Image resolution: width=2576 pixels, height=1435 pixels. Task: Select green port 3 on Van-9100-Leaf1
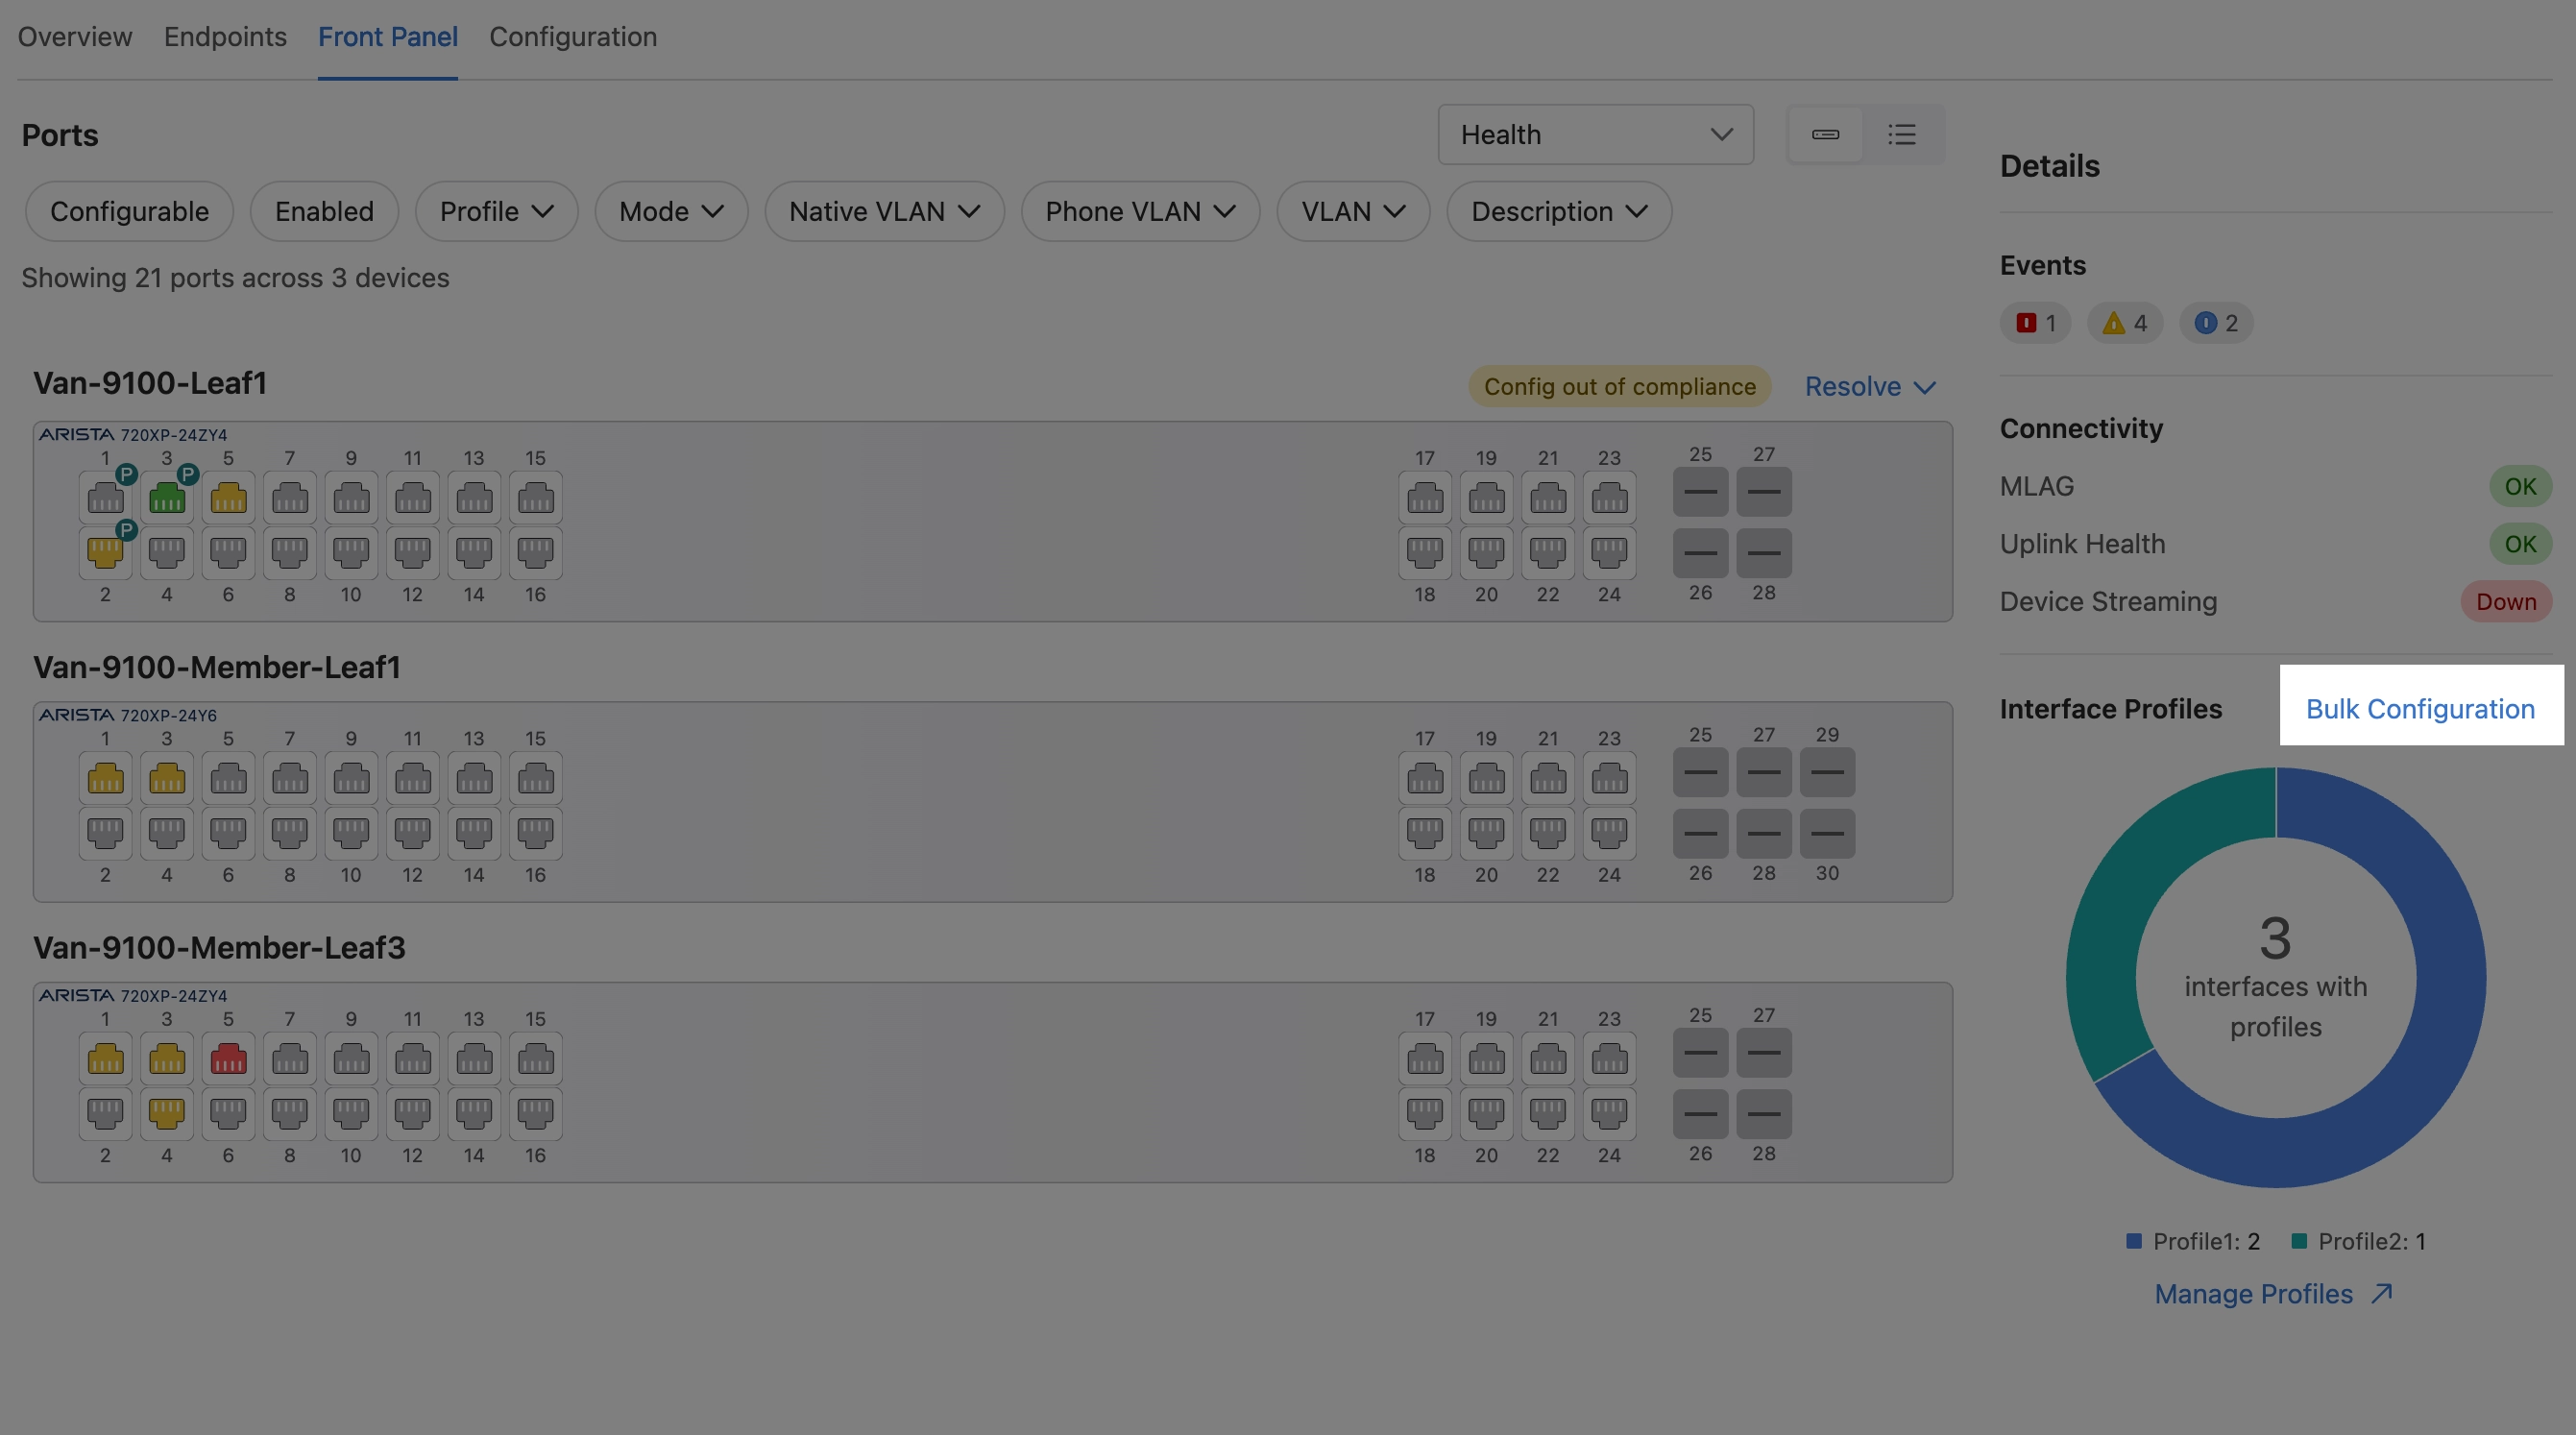click(167, 497)
